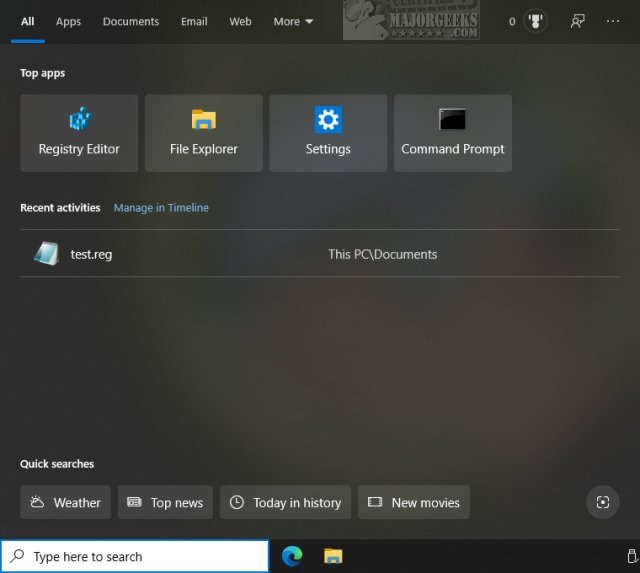Switch to the Web tab

click(240, 21)
